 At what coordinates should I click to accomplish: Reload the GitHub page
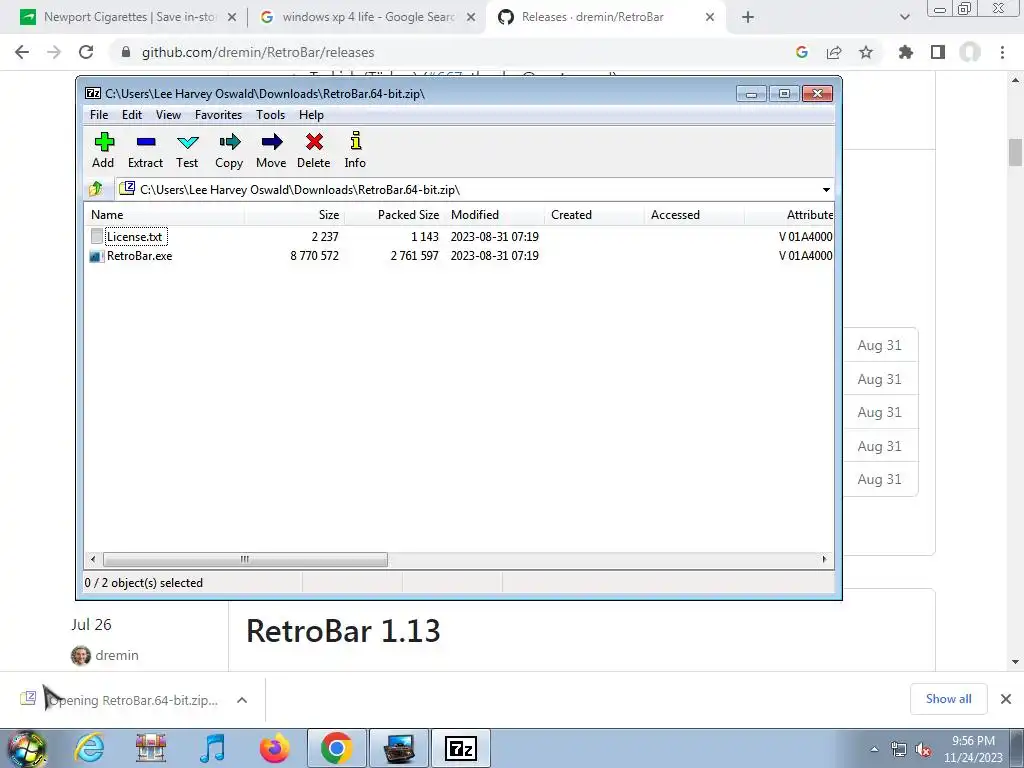86,52
